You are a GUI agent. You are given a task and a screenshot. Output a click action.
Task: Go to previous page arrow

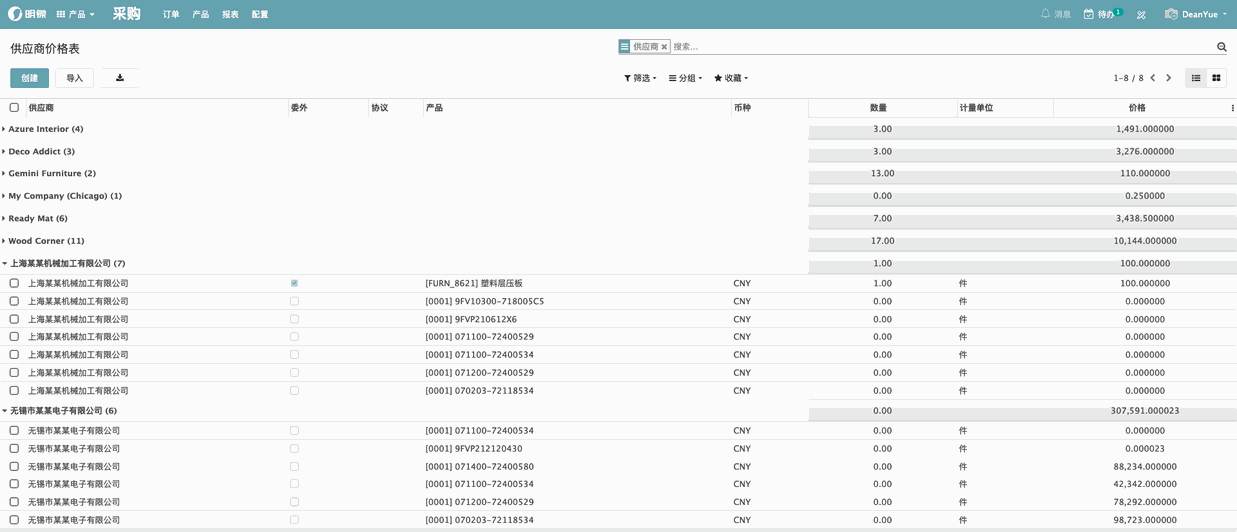(x=1153, y=78)
